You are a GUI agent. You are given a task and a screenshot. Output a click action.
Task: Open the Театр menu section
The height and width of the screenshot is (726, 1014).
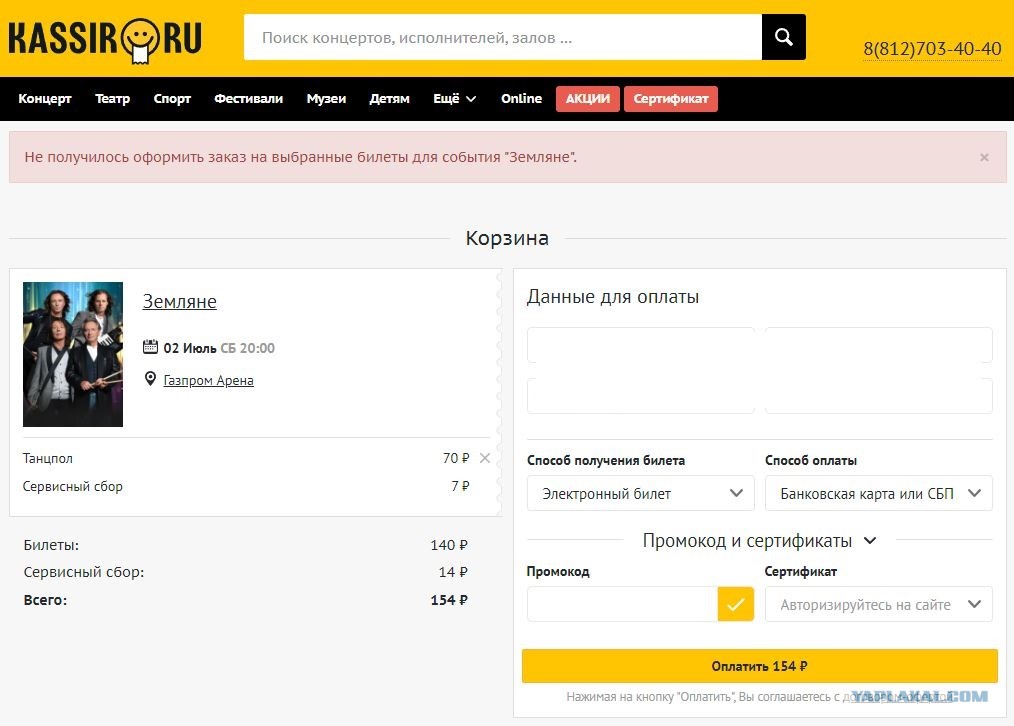(113, 99)
